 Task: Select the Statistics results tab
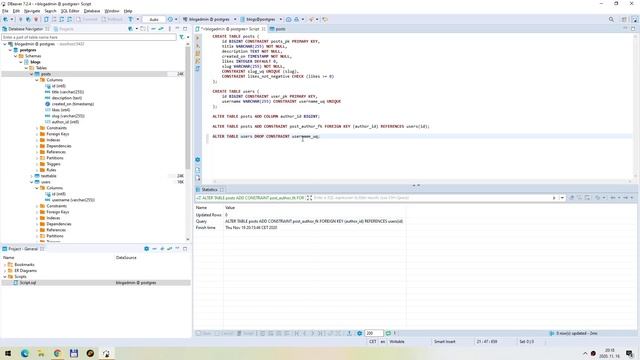tap(209, 190)
